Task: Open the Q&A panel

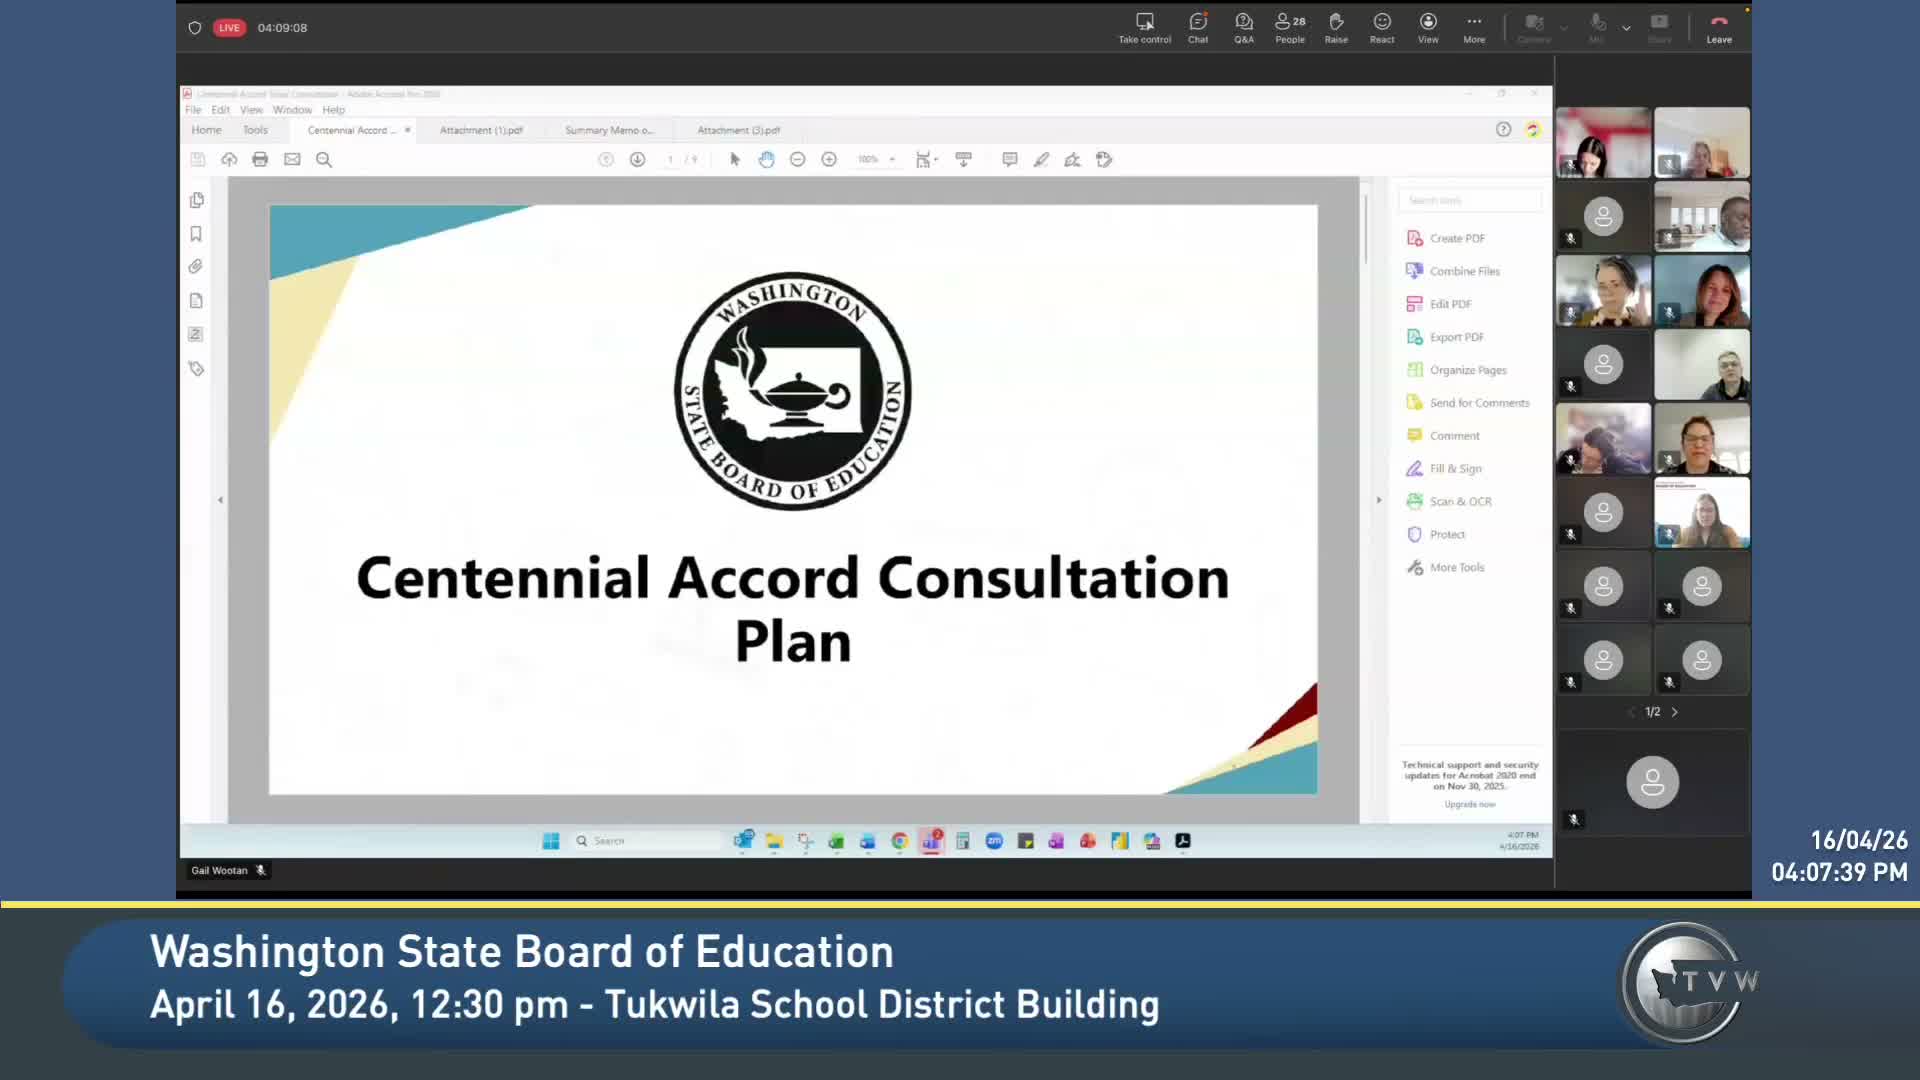Action: point(1243,27)
